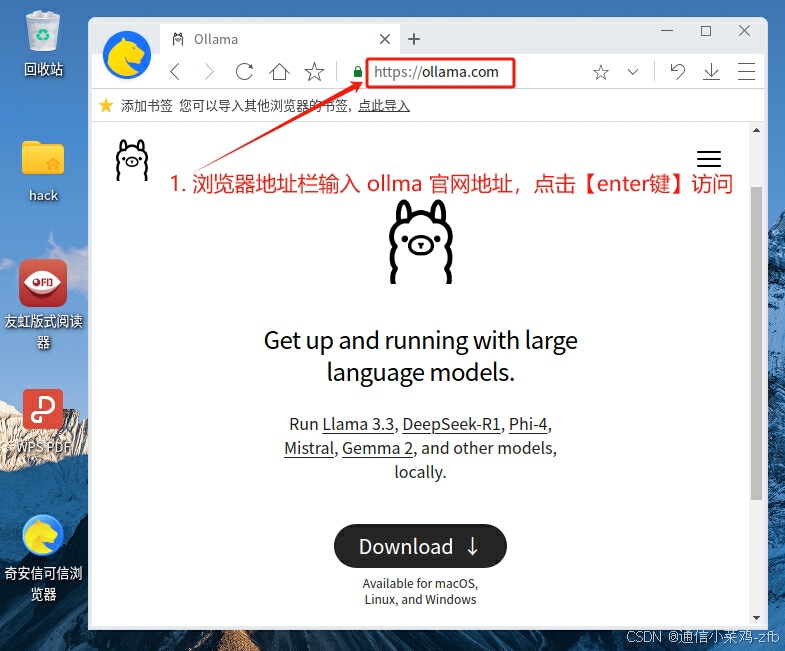Reload the current page

pos(244,72)
